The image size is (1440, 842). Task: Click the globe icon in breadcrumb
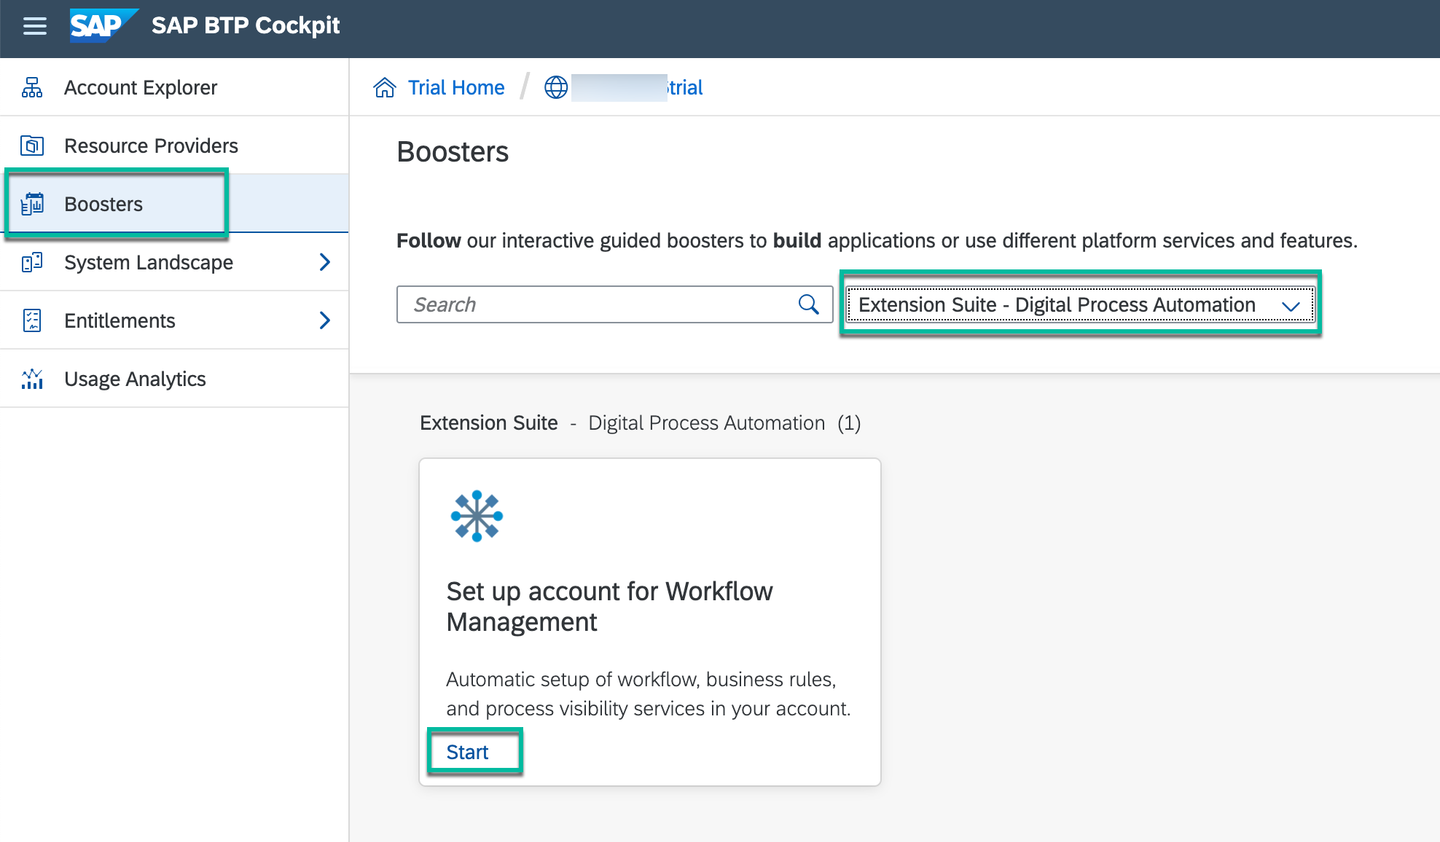pyautogui.click(x=556, y=88)
